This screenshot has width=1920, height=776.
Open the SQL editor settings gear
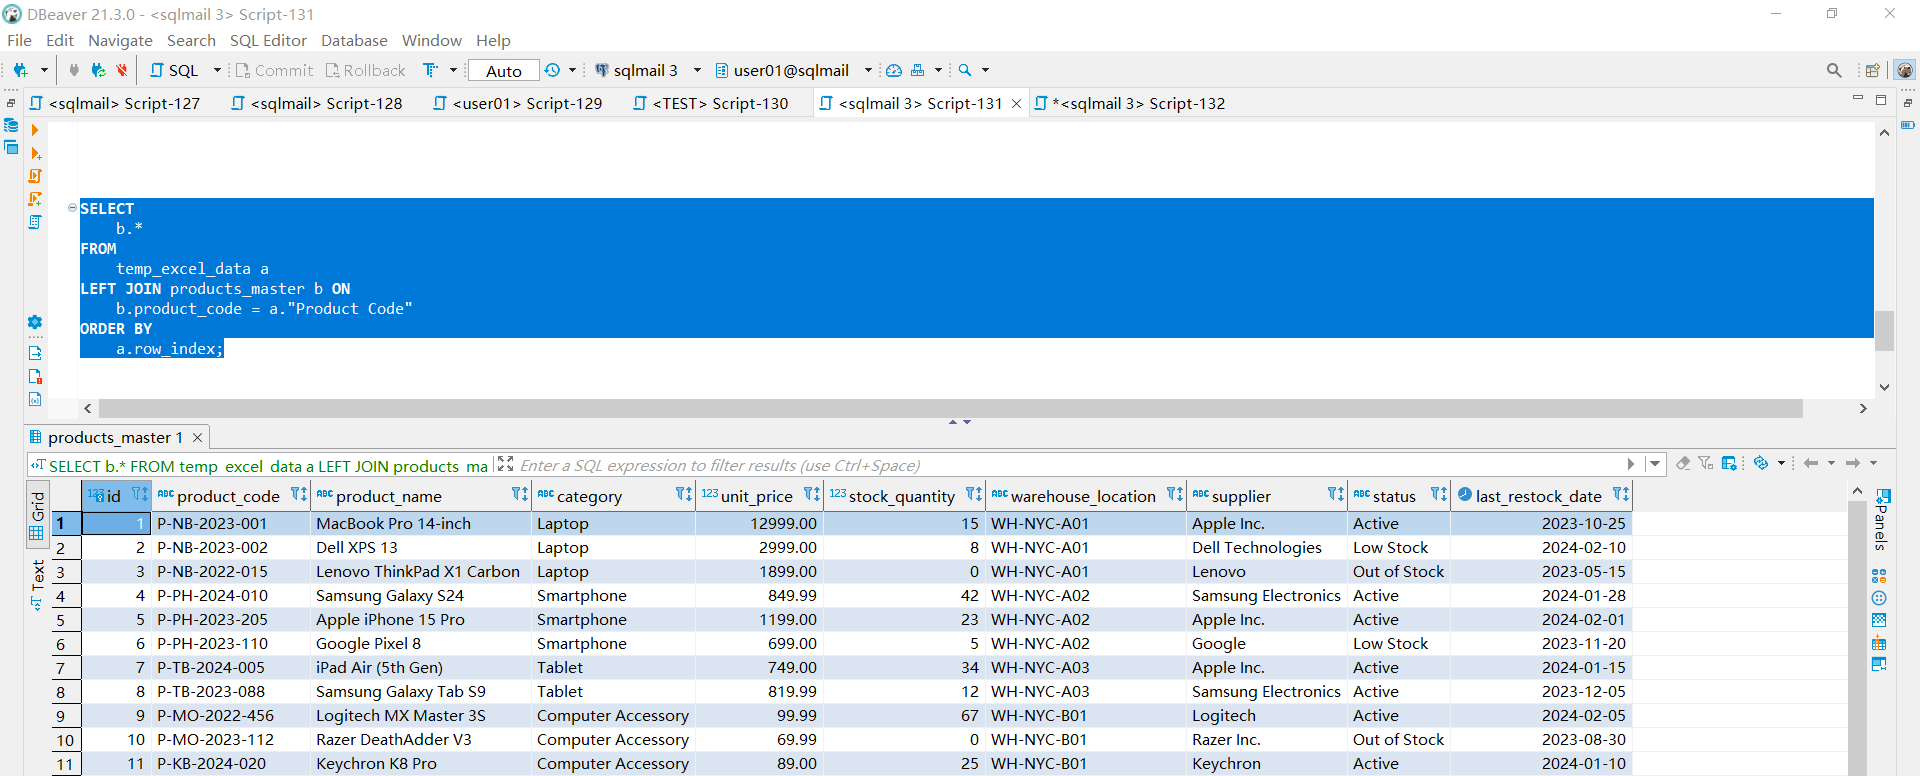click(x=35, y=322)
